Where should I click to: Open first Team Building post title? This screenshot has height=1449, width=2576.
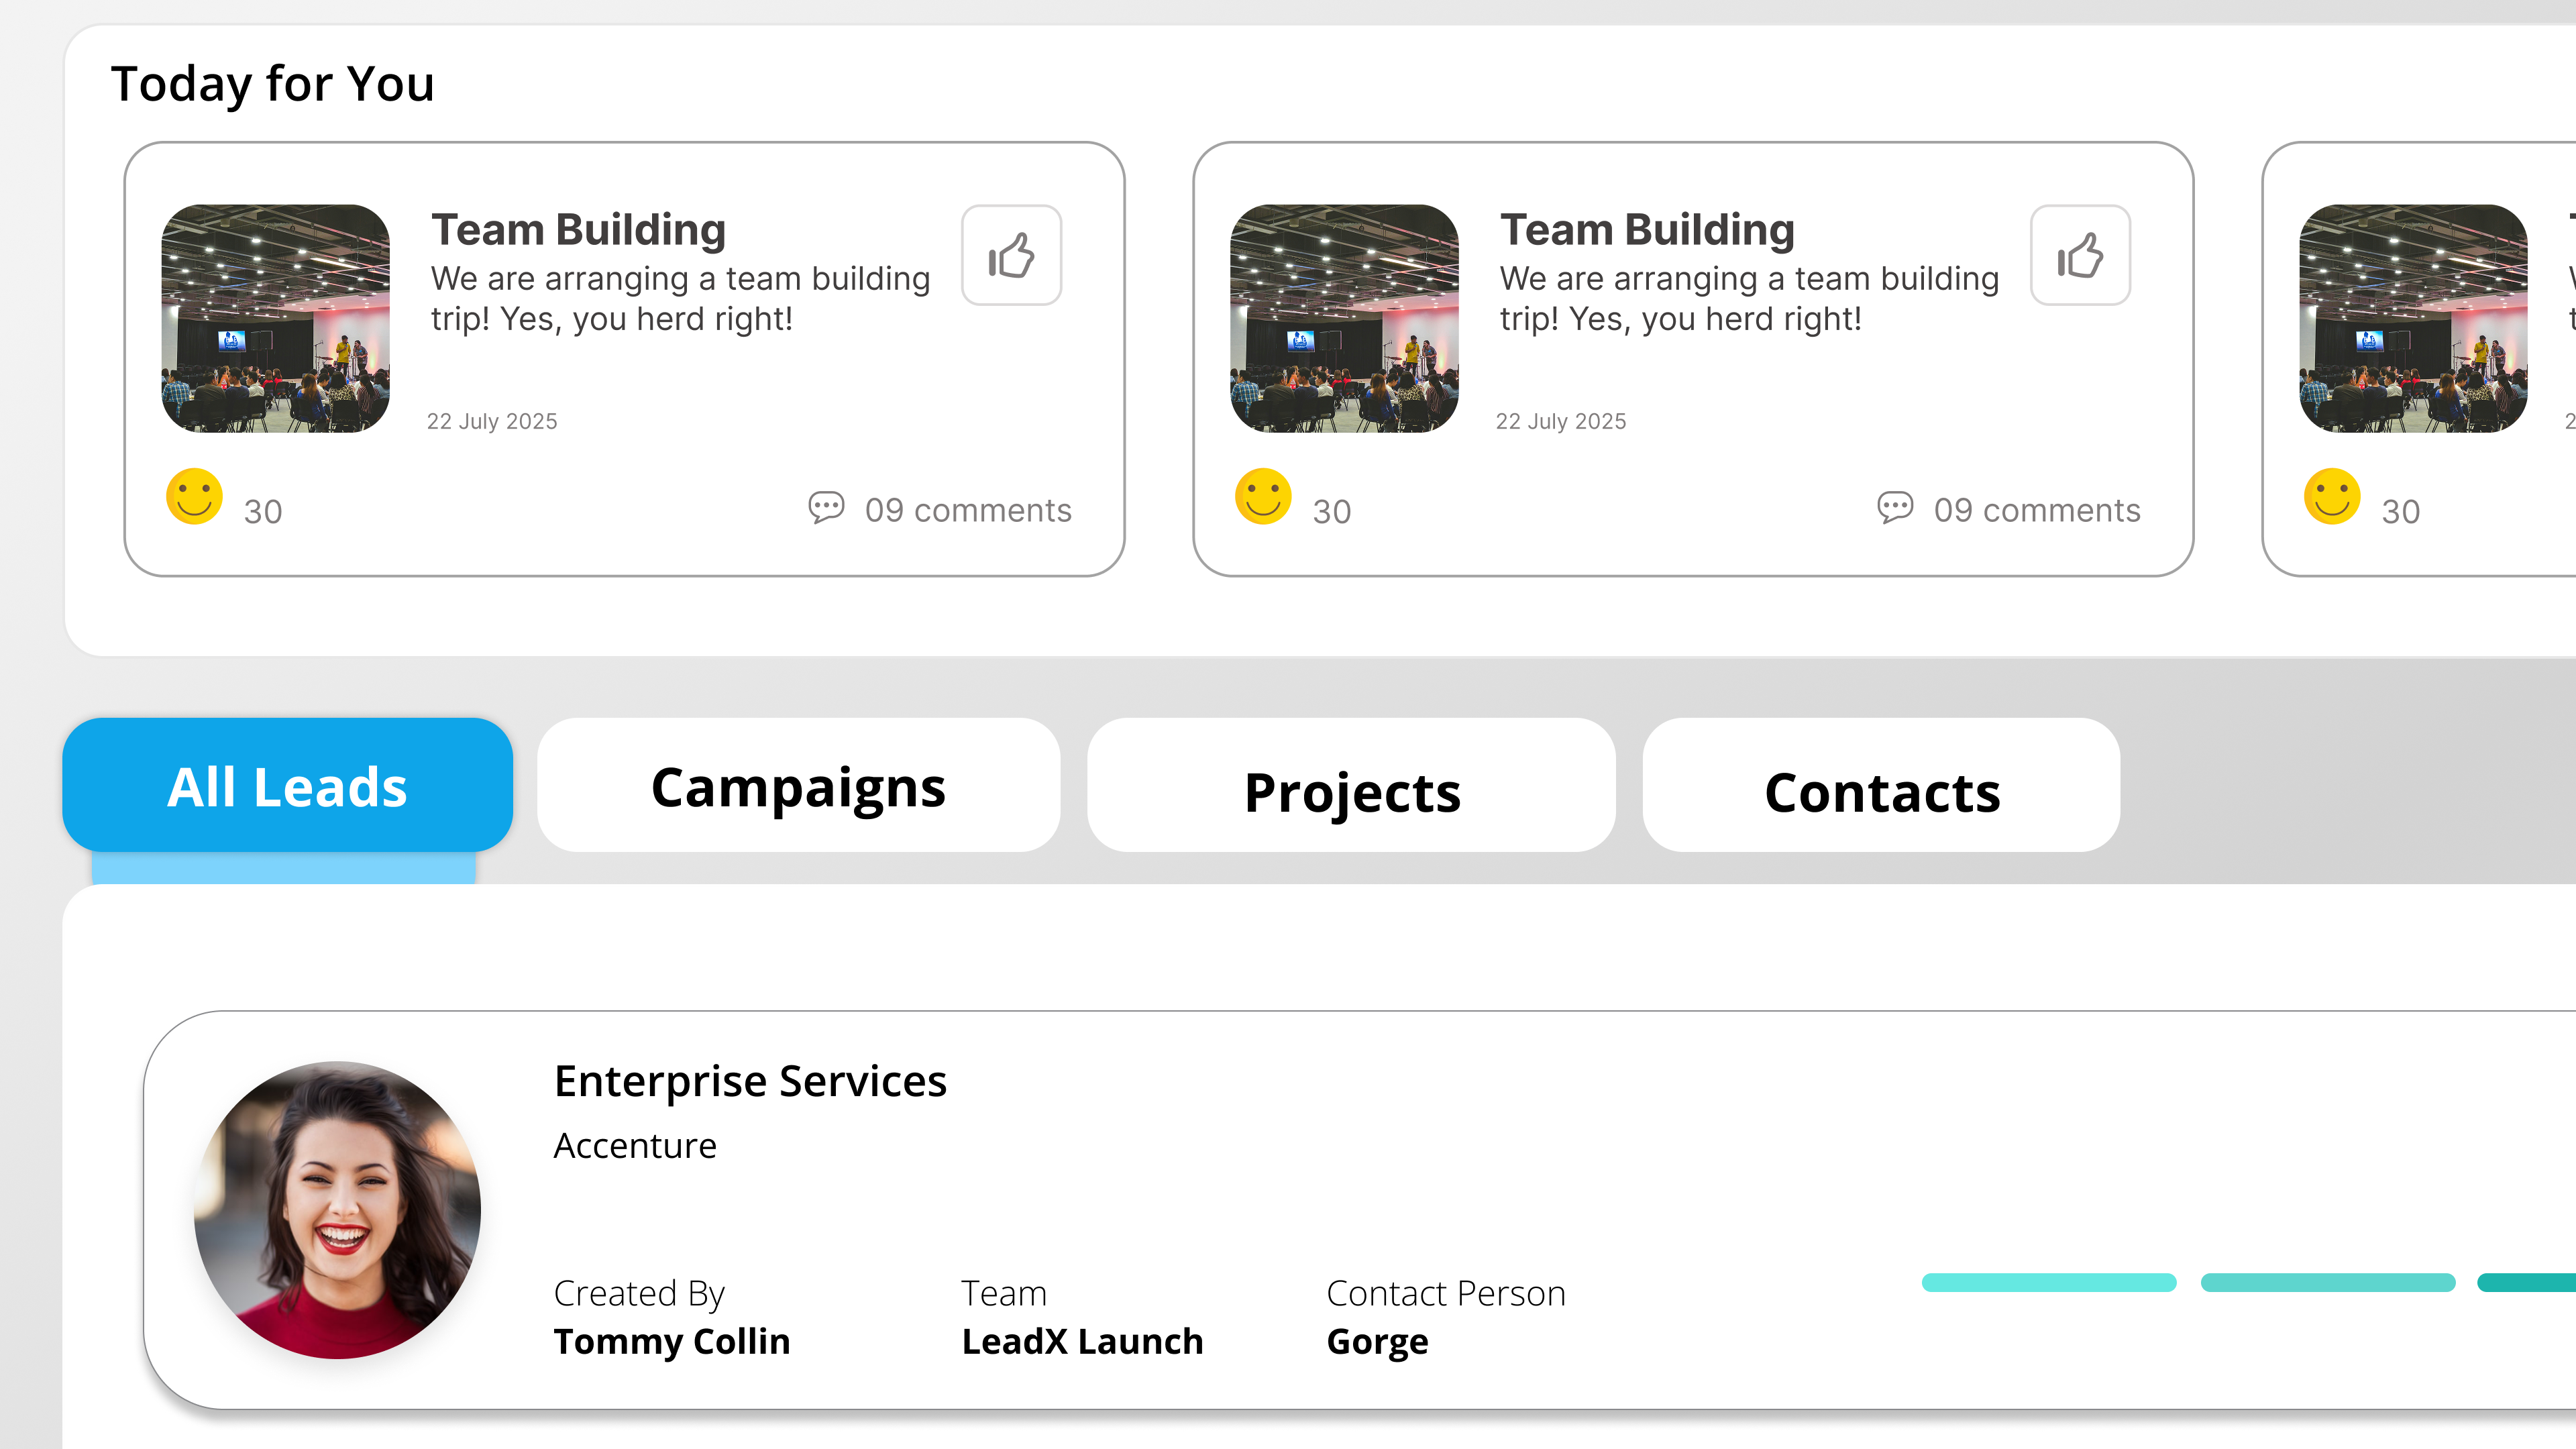[578, 230]
